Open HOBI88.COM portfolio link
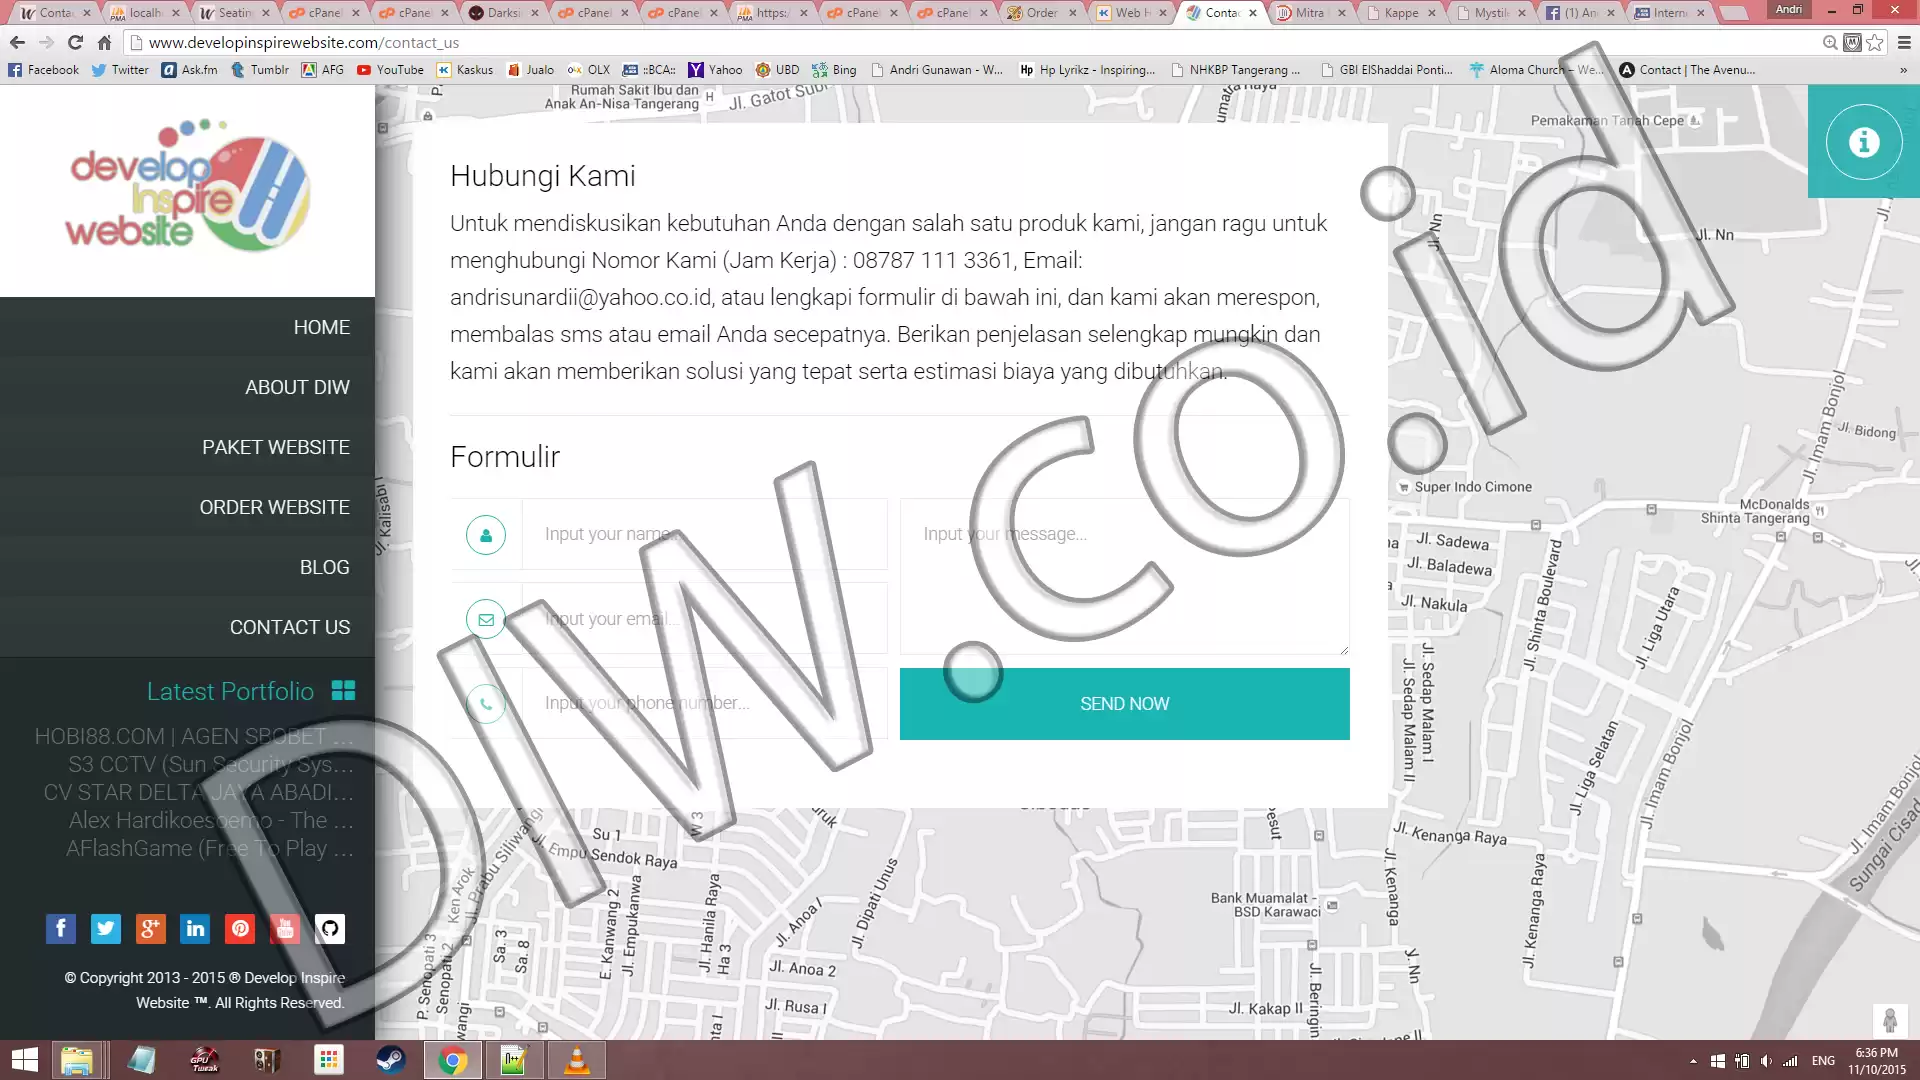The width and height of the screenshot is (1920, 1080). [x=194, y=736]
